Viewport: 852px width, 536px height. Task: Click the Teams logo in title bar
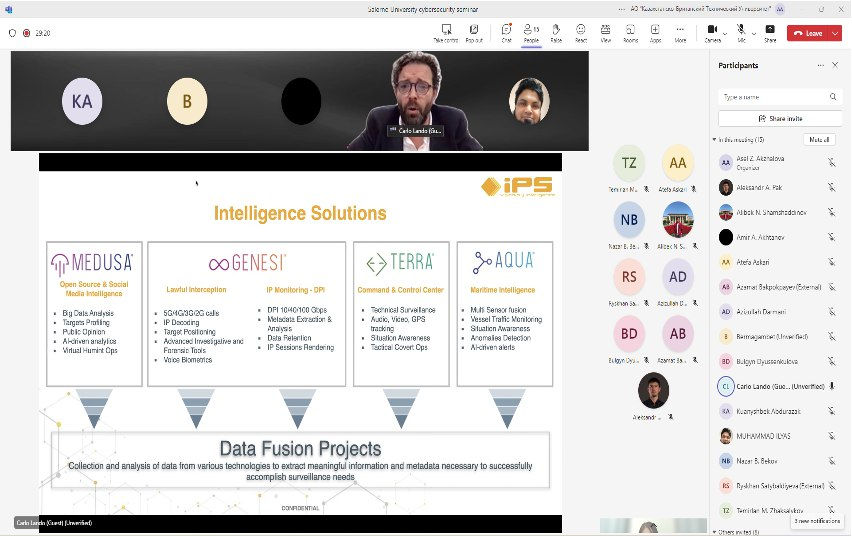(9, 9)
